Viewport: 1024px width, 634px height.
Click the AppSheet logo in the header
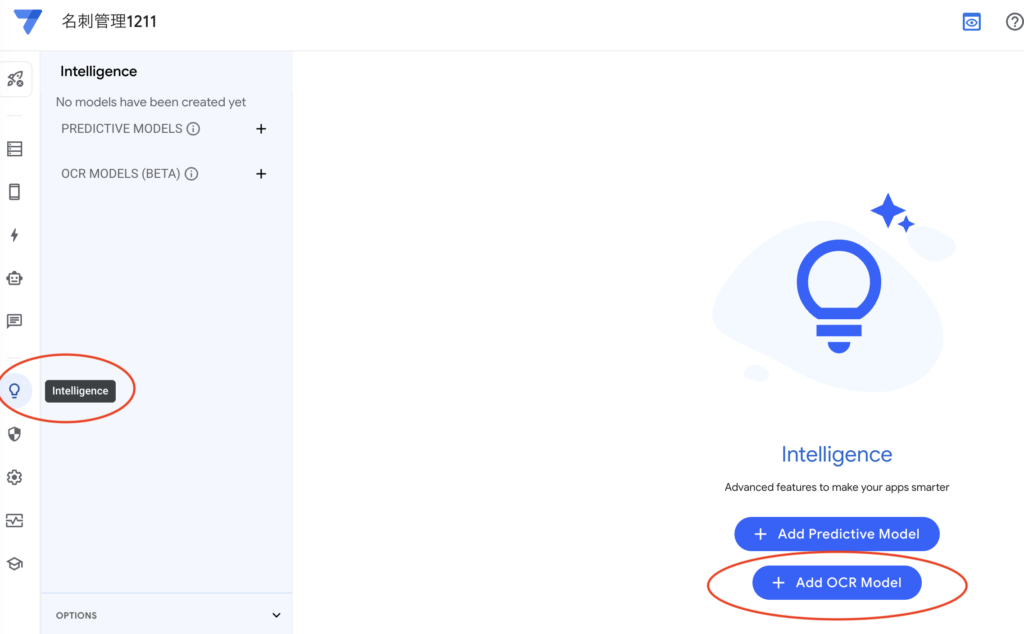pos(28,22)
